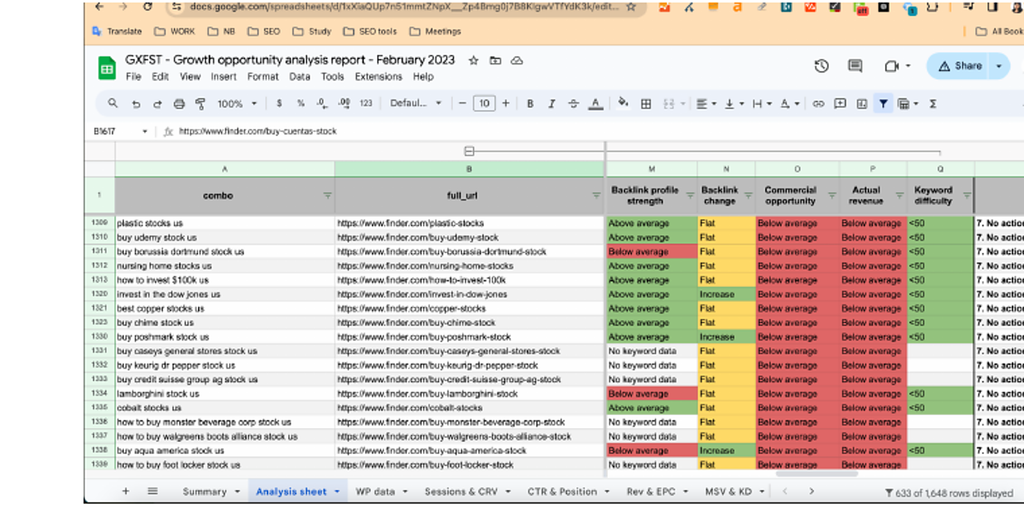Viewport: 1024px width, 525px height.
Task: Open the combo column filter dropdown
Action: [x=327, y=195]
